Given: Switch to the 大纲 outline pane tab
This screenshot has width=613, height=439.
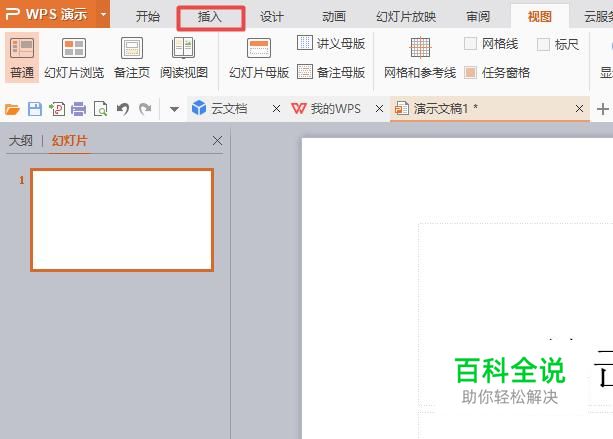Looking at the screenshot, I should tap(21, 140).
